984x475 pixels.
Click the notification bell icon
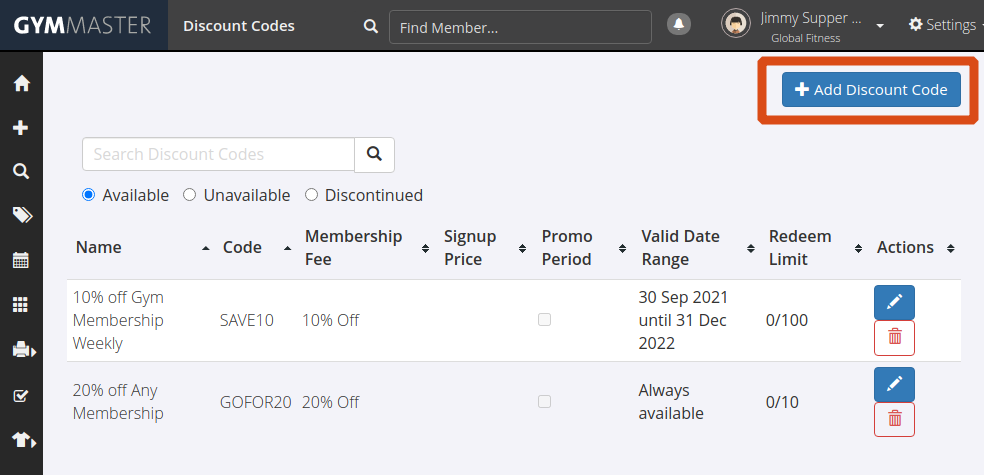679,25
